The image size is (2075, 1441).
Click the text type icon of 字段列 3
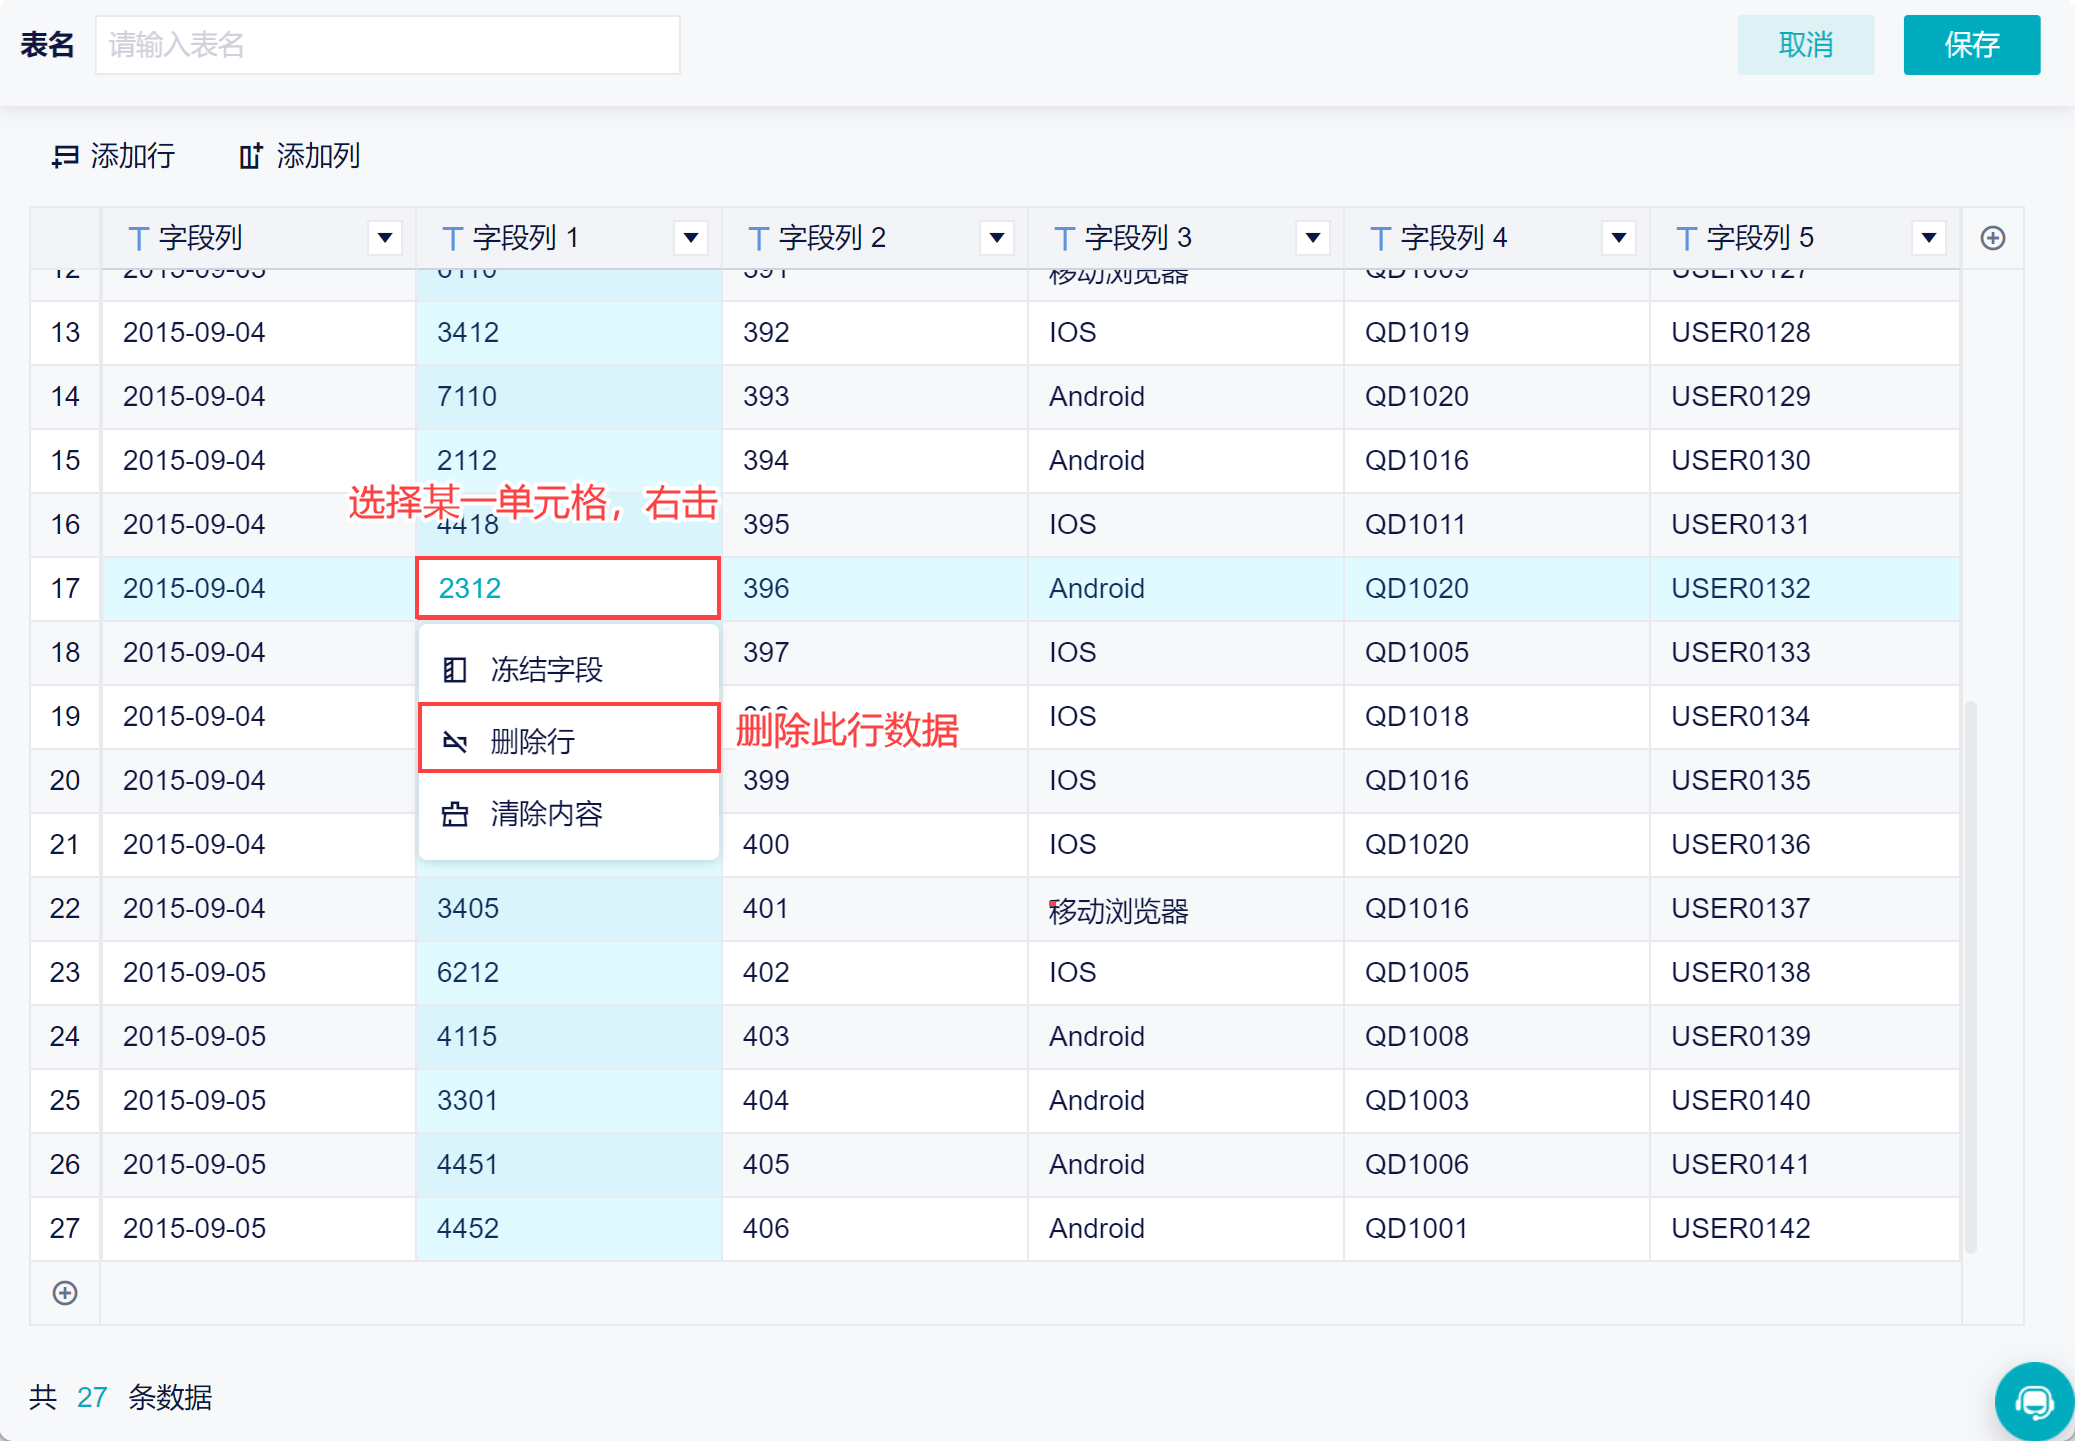coord(1064,238)
